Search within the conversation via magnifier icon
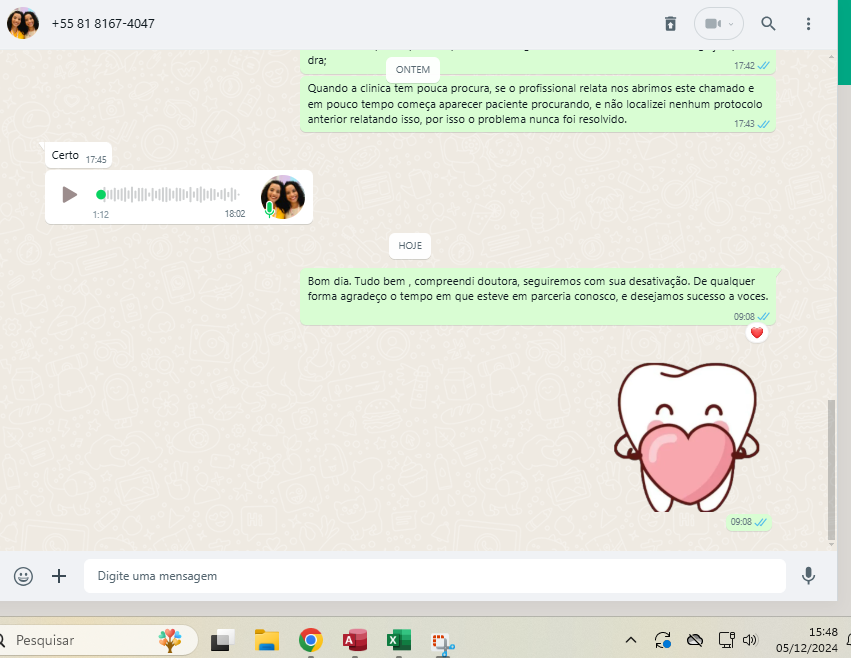Viewport: 851px width, 658px height. (x=768, y=24)
